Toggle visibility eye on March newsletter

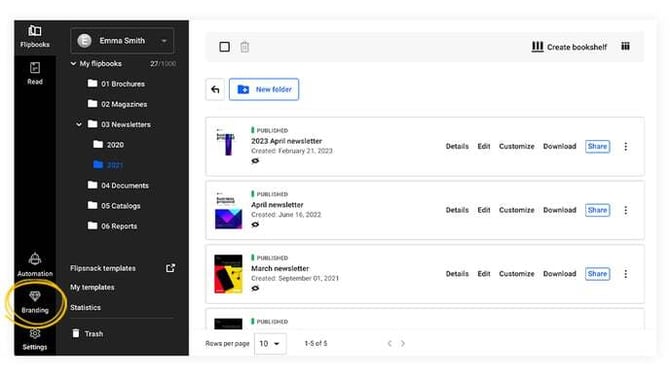(x=255, y=288)
